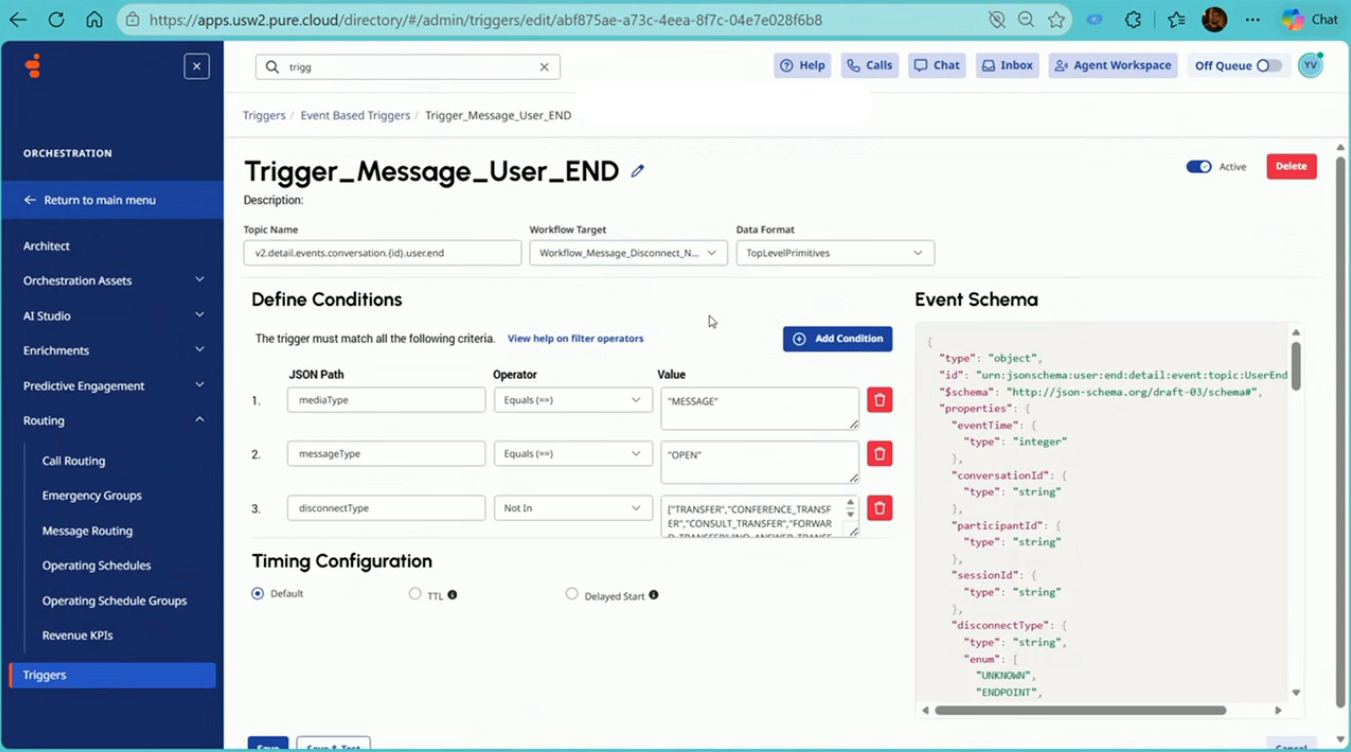
Task: Click the Add Condition button
Action: click(x=837, y=339)
